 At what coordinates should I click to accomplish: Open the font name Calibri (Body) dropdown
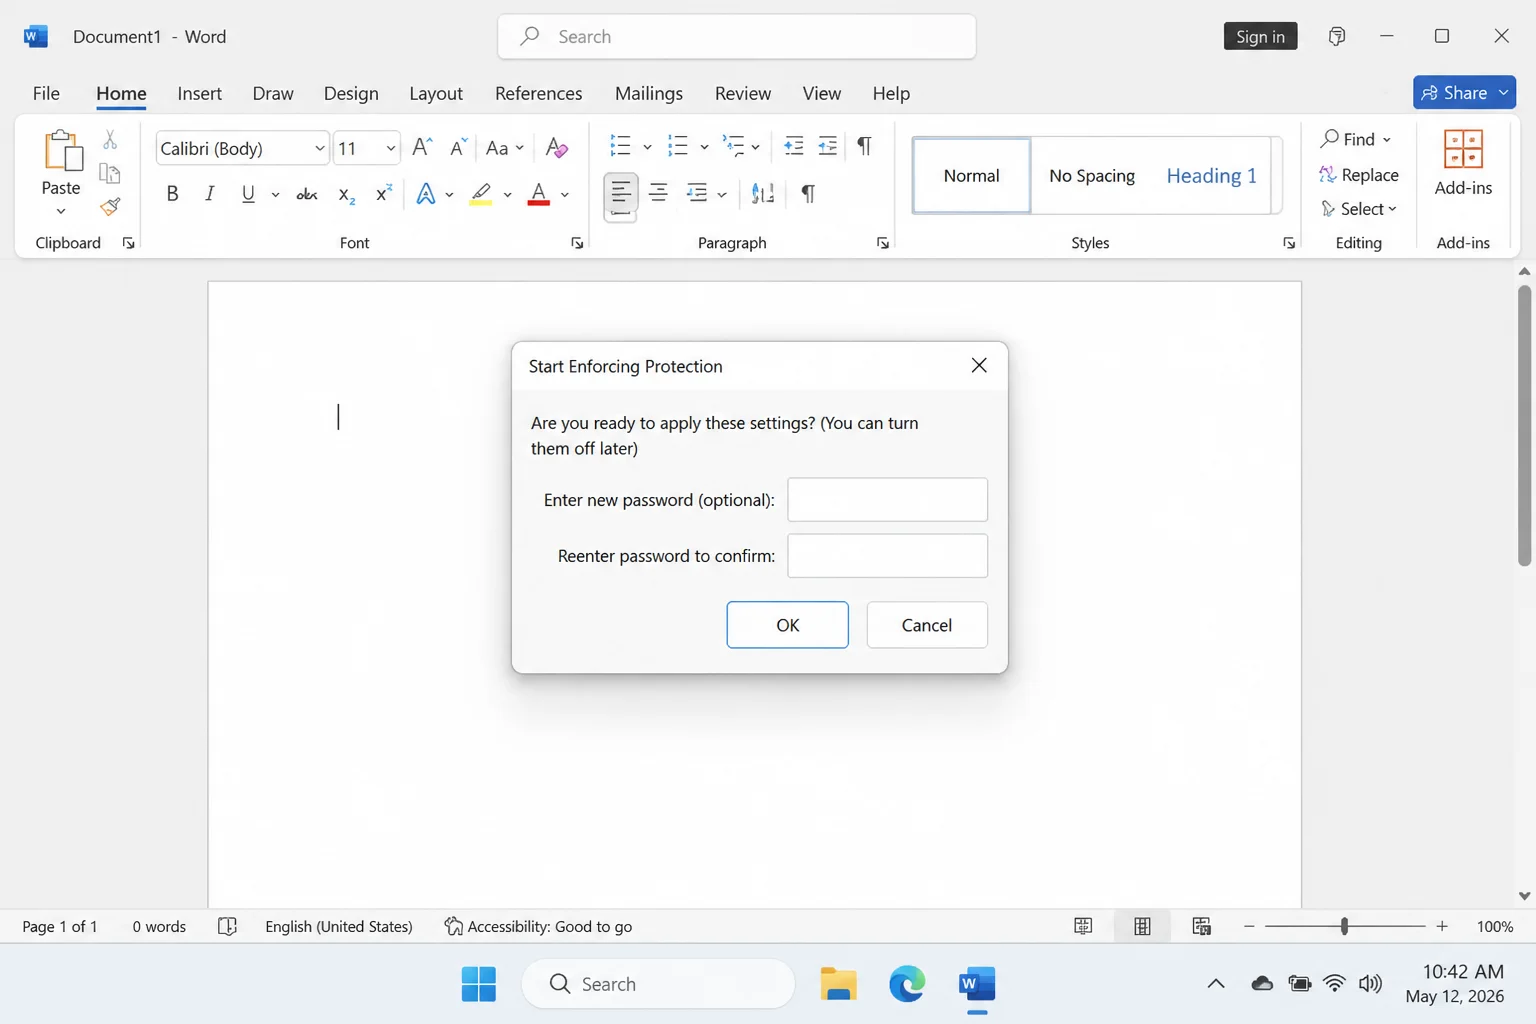click(x=319, y=149)
